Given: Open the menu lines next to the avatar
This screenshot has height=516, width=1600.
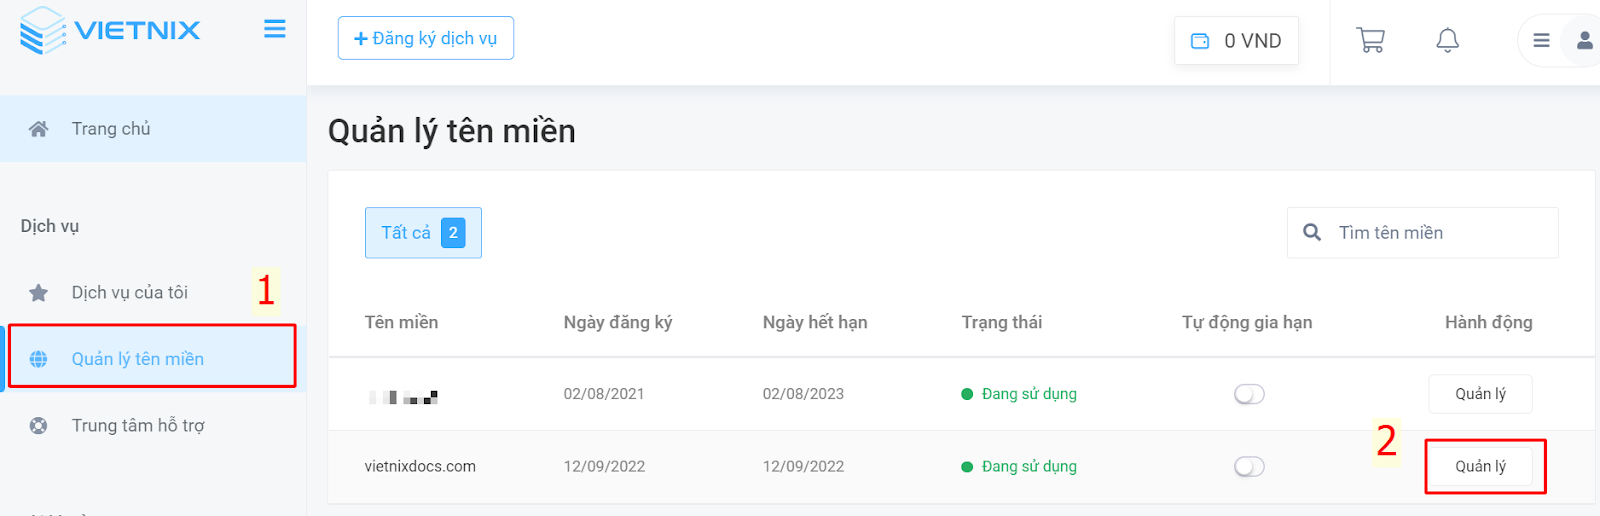Looking at the screenshot, I should click(x=1541, y=41).
